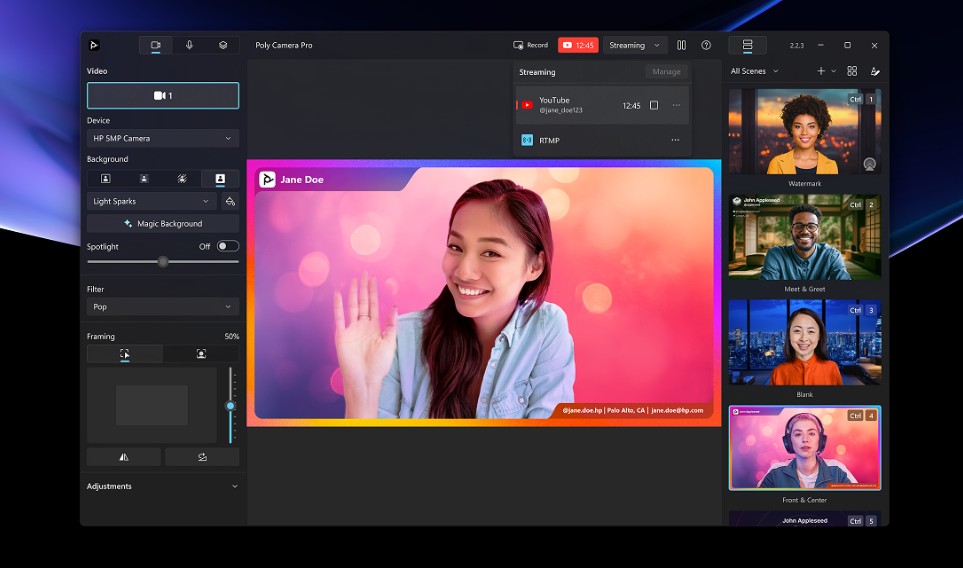Turn on the Spotlight toggle
Viewport: 963px width, 568px height.
[x=228, y=246]
